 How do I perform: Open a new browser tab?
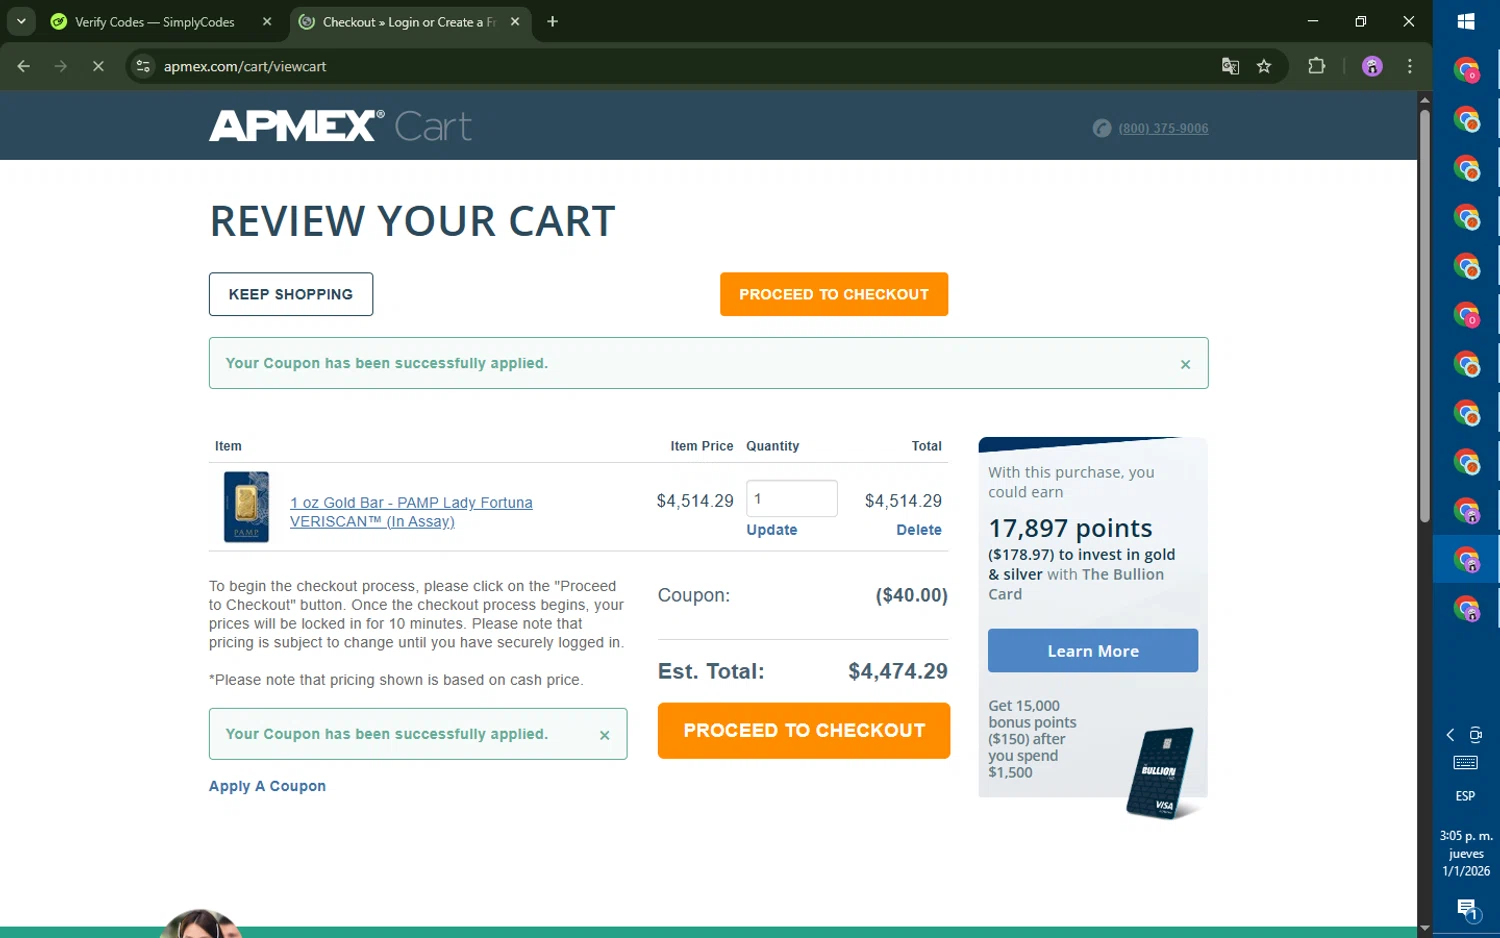coord(552,22)
